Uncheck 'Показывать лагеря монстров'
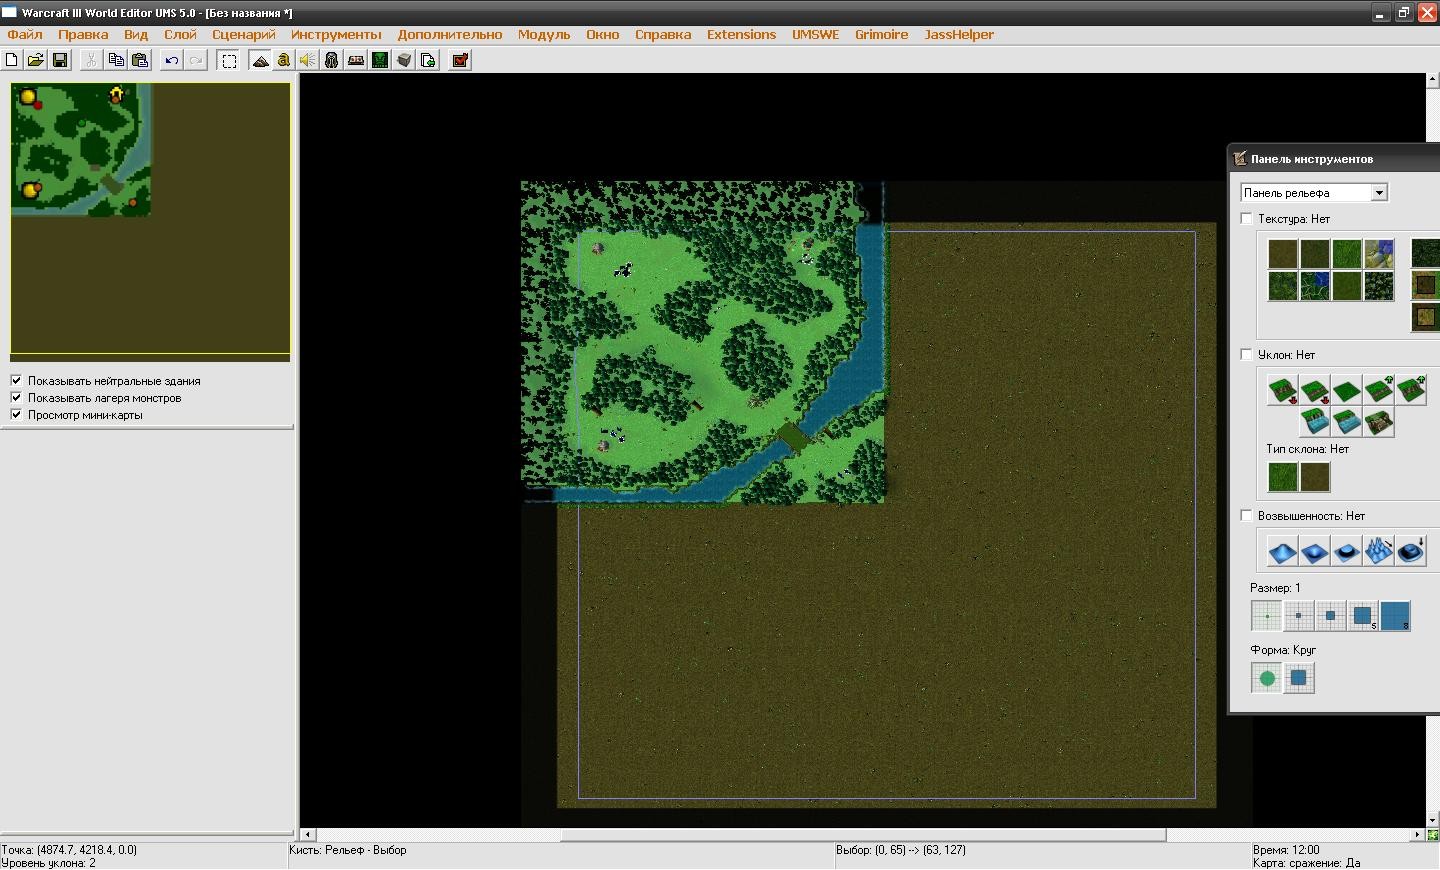Image resolution: width=1440 pixels, height=870 pixels. point(16,398)
